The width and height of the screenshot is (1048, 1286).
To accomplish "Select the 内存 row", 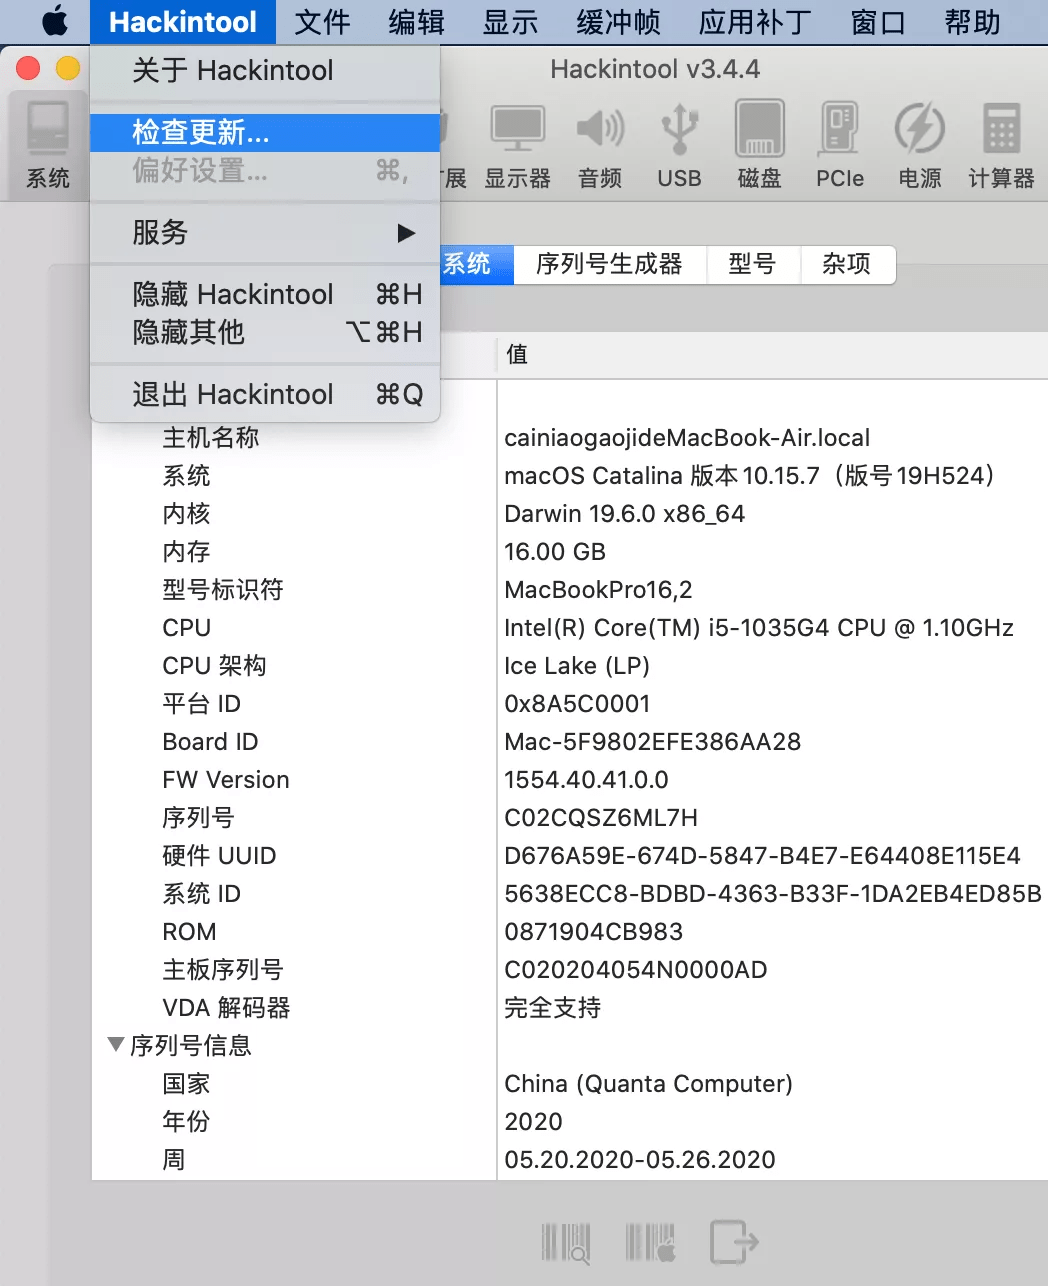I will (x=570, y=552).
